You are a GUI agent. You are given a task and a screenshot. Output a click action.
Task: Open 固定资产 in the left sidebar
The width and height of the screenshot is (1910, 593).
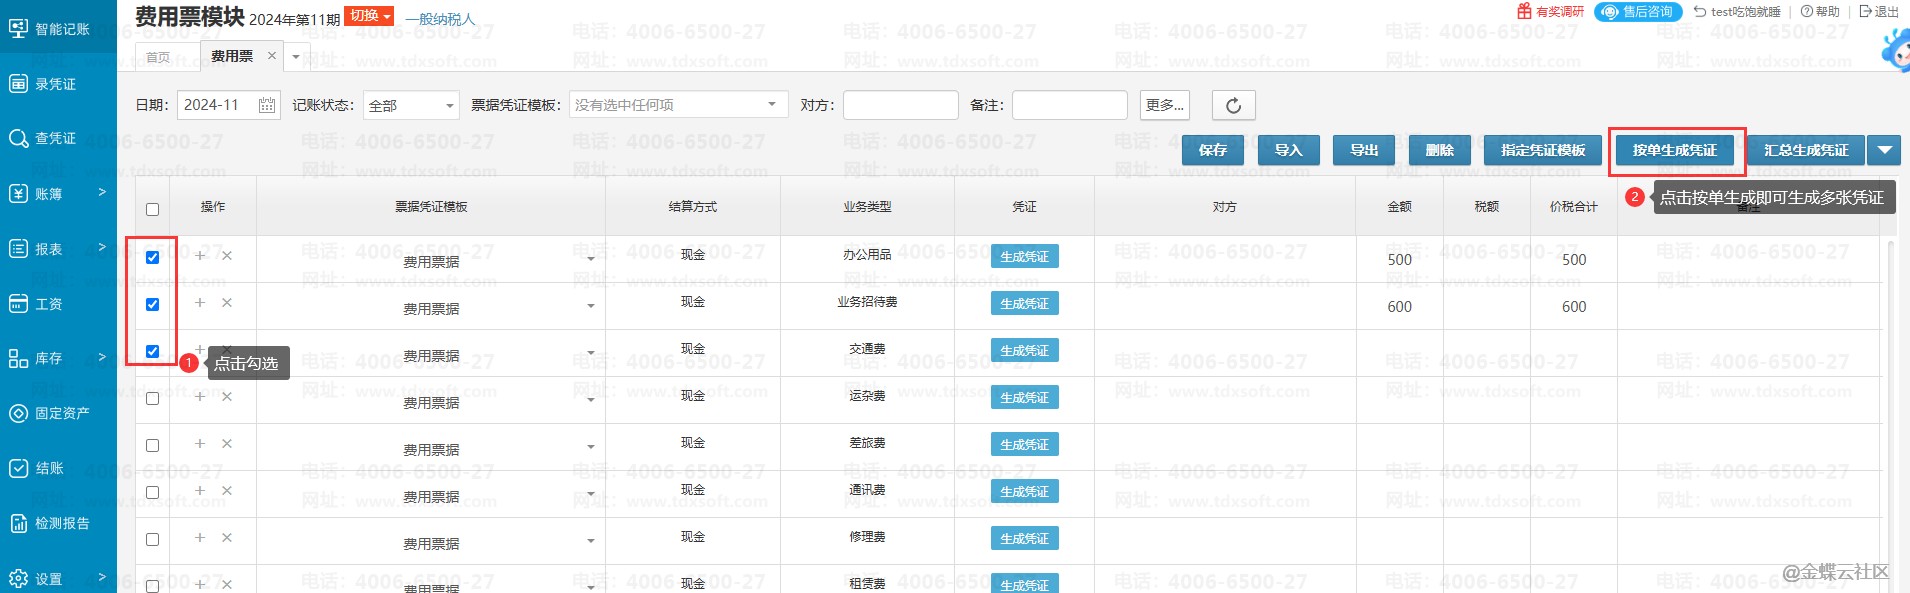click(x=62, y=413)
